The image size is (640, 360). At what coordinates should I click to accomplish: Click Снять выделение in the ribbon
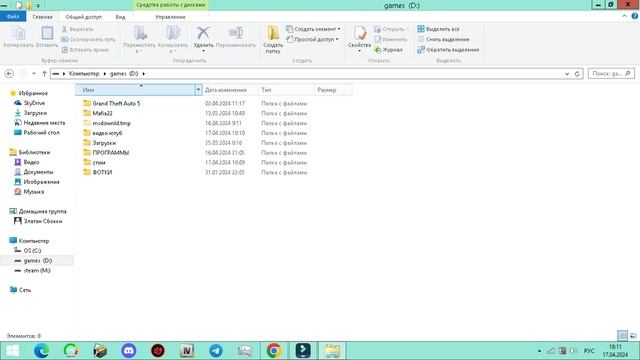coord(443,39)
